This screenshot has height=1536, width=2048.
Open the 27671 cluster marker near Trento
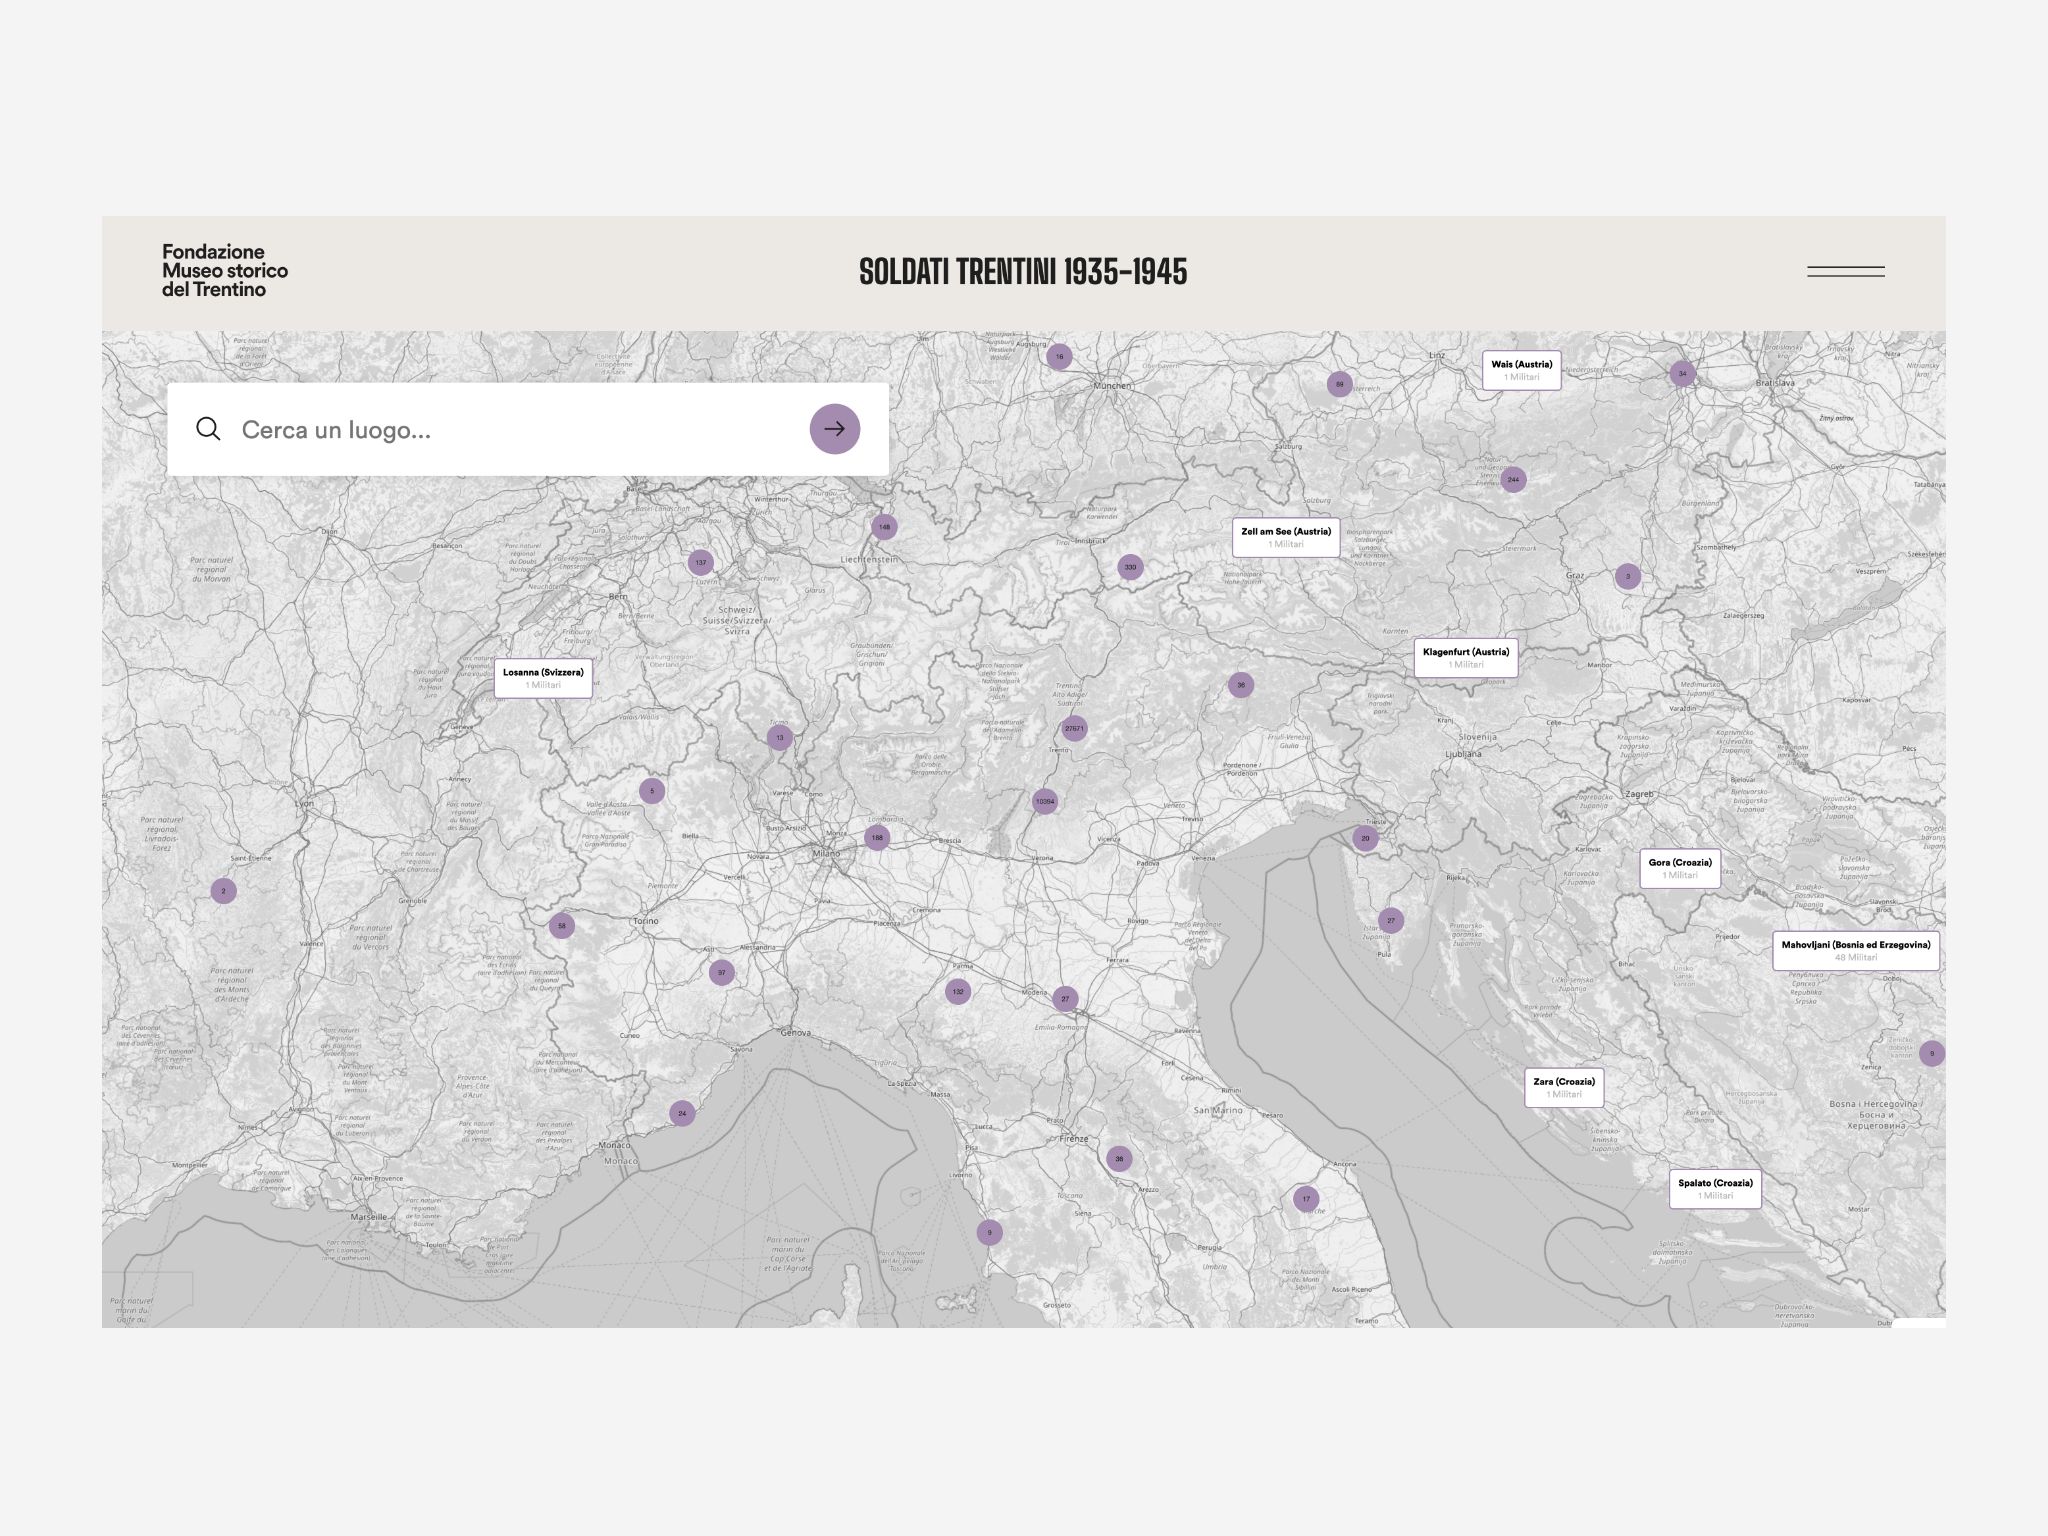point(1074,728)
